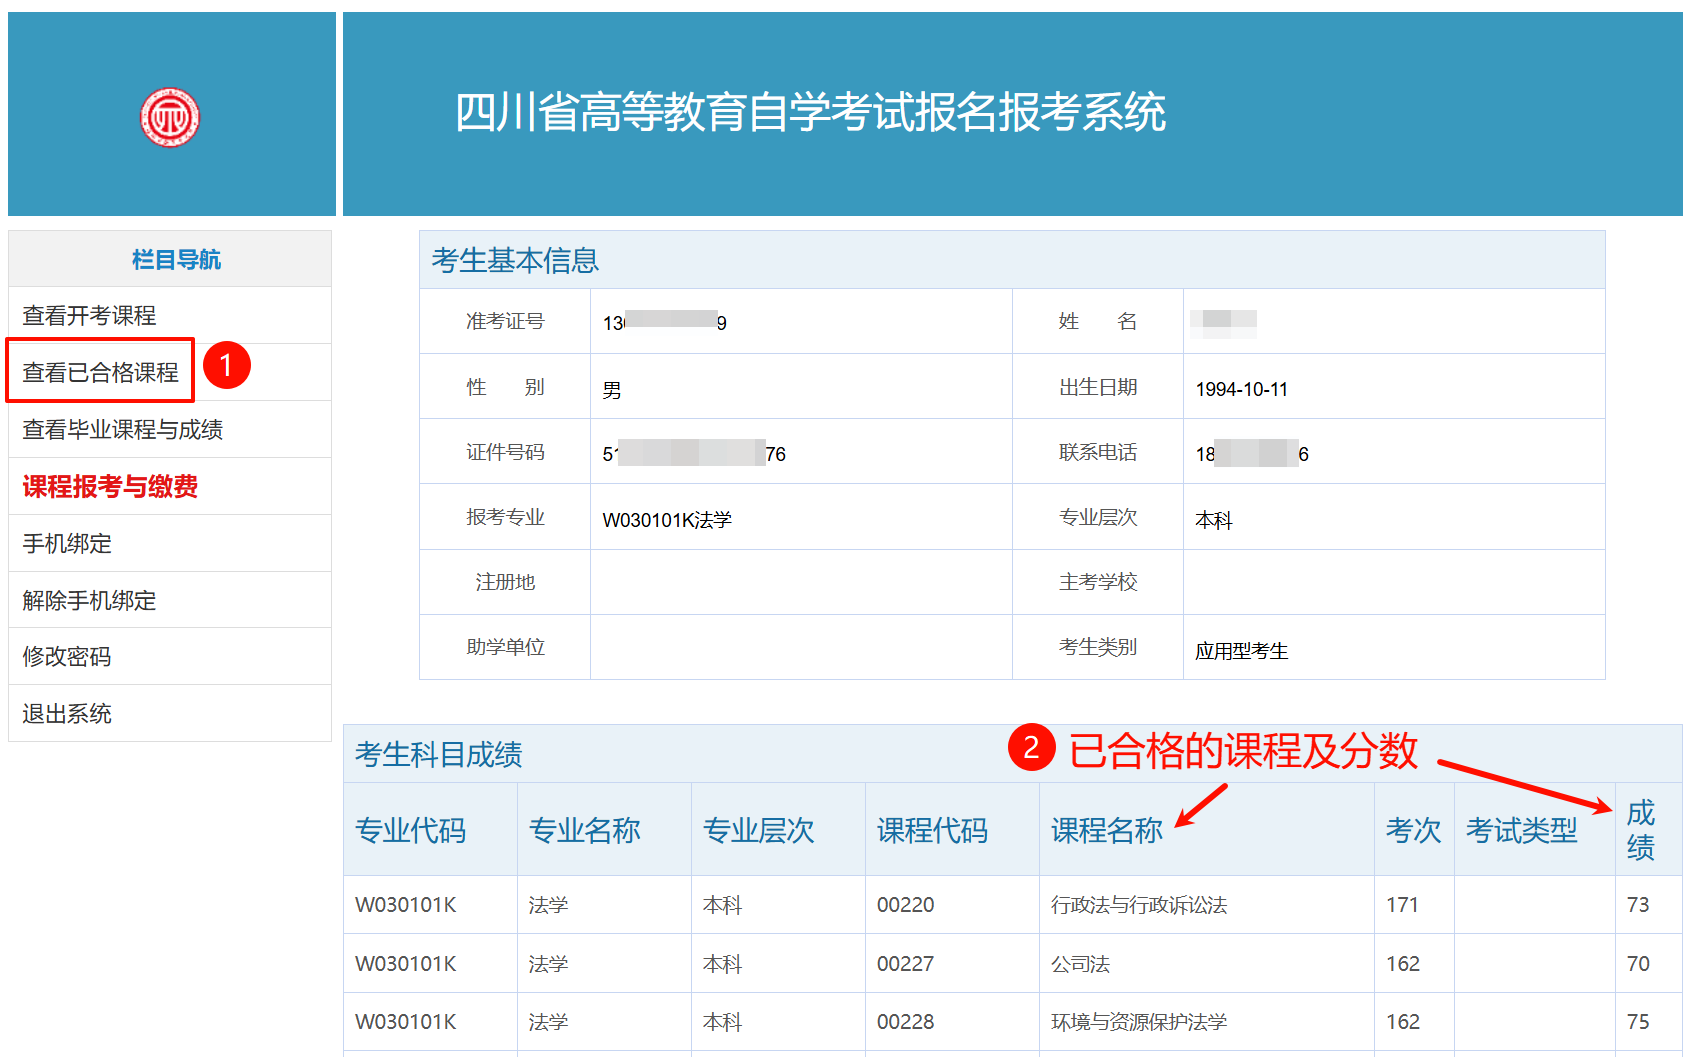The image size is (1691, 1057).
Task: Open 查看开考课程 in sidebar
Action: (89, 316)
